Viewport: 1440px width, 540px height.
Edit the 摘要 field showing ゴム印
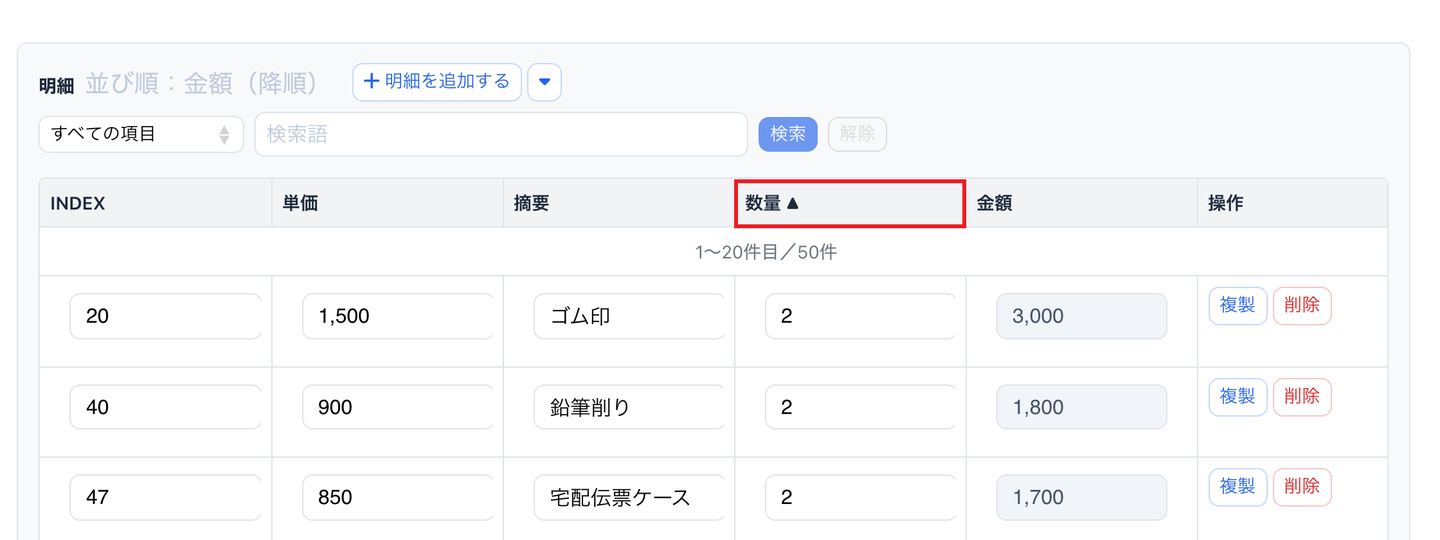(x=630, y=316)
